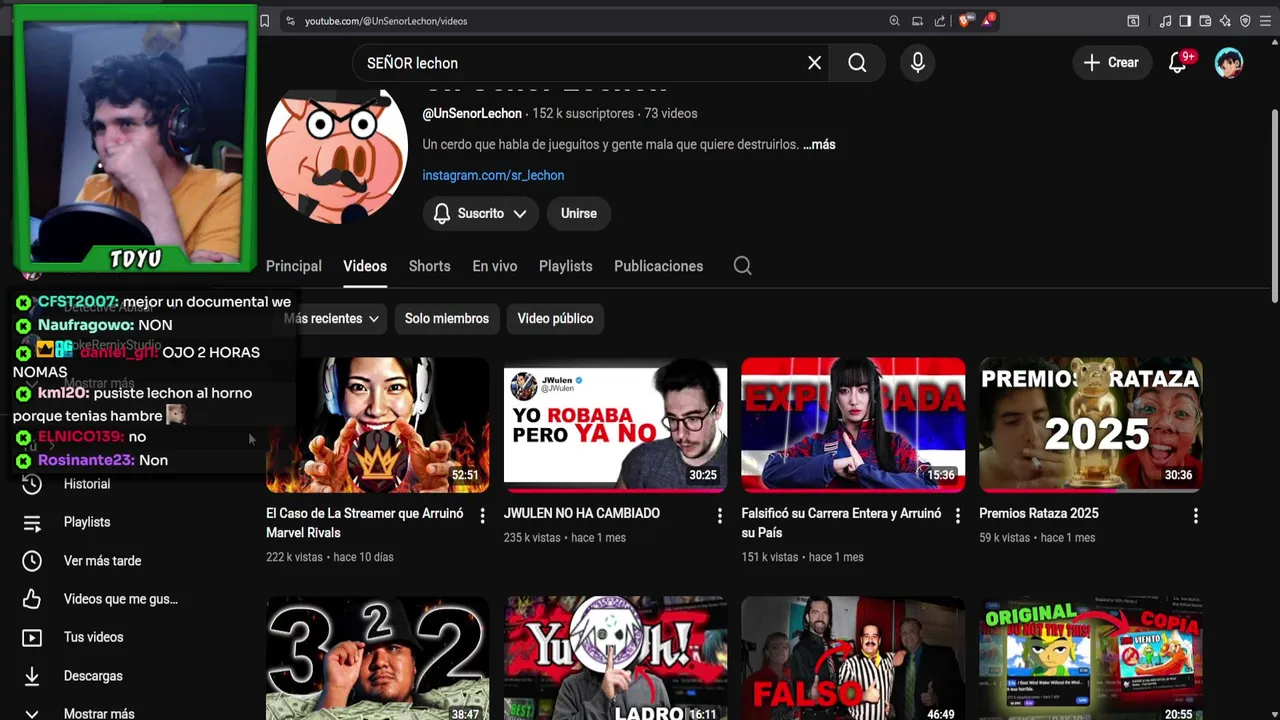Viewport: 1280px width, 720px height.
Task: Open JWULEN NO HA CAMBIADO thumbnail
Action: (615, 424)
